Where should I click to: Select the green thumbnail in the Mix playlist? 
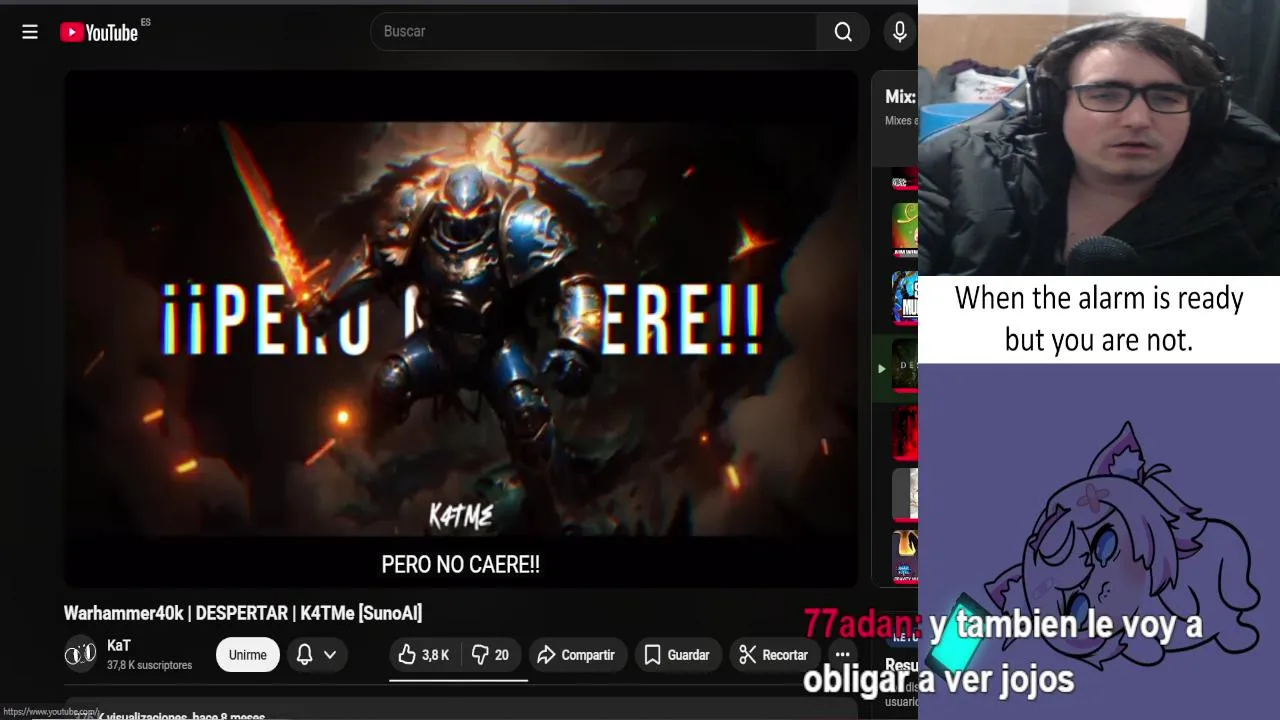point(905,229)
